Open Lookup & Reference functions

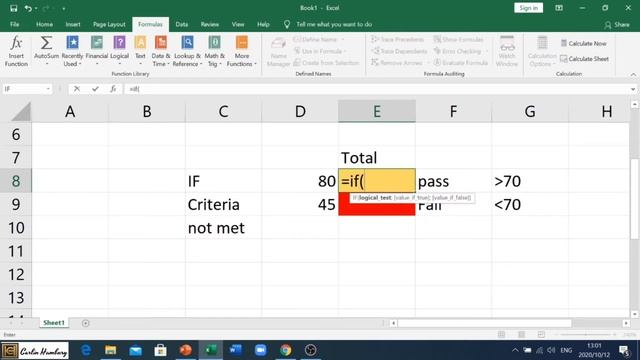click(x=187, y=51)
